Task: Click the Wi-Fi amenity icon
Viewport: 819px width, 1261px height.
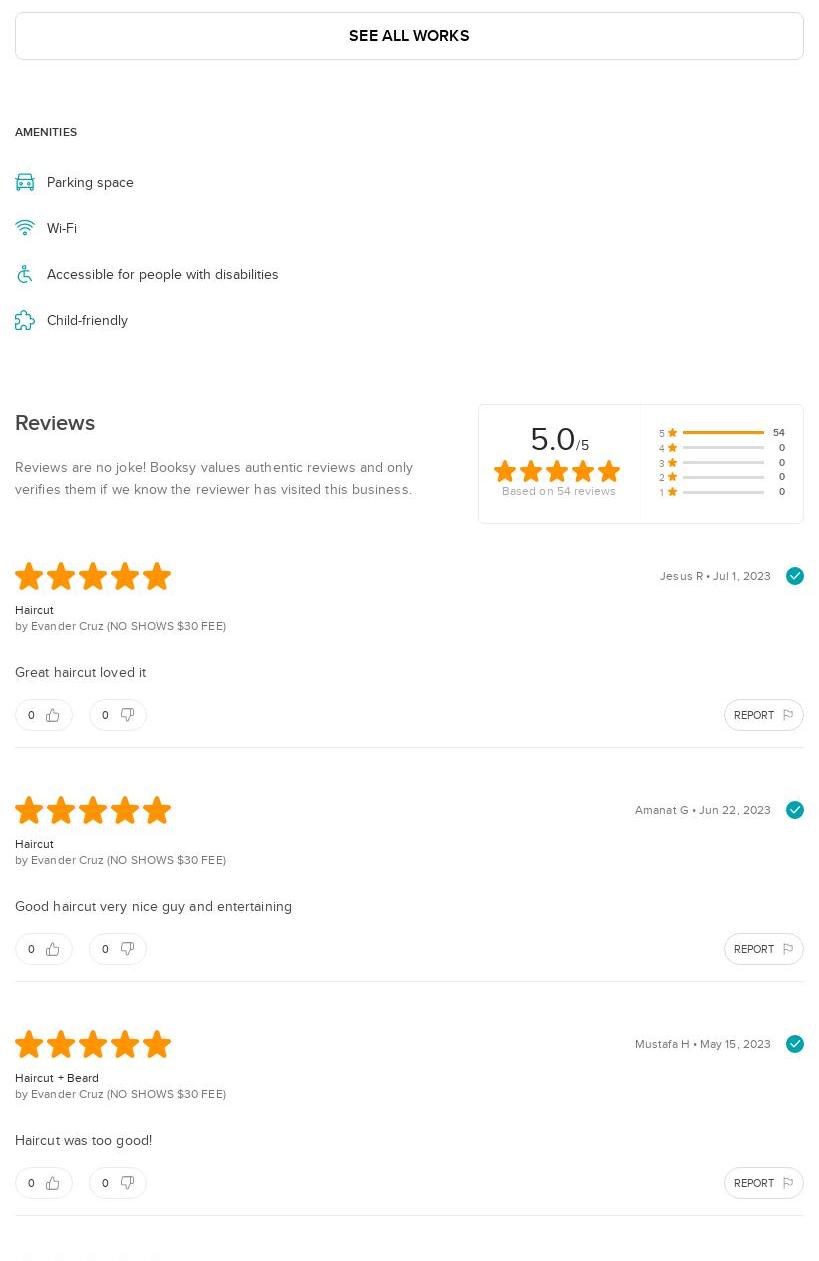Action: coord(25,228)
